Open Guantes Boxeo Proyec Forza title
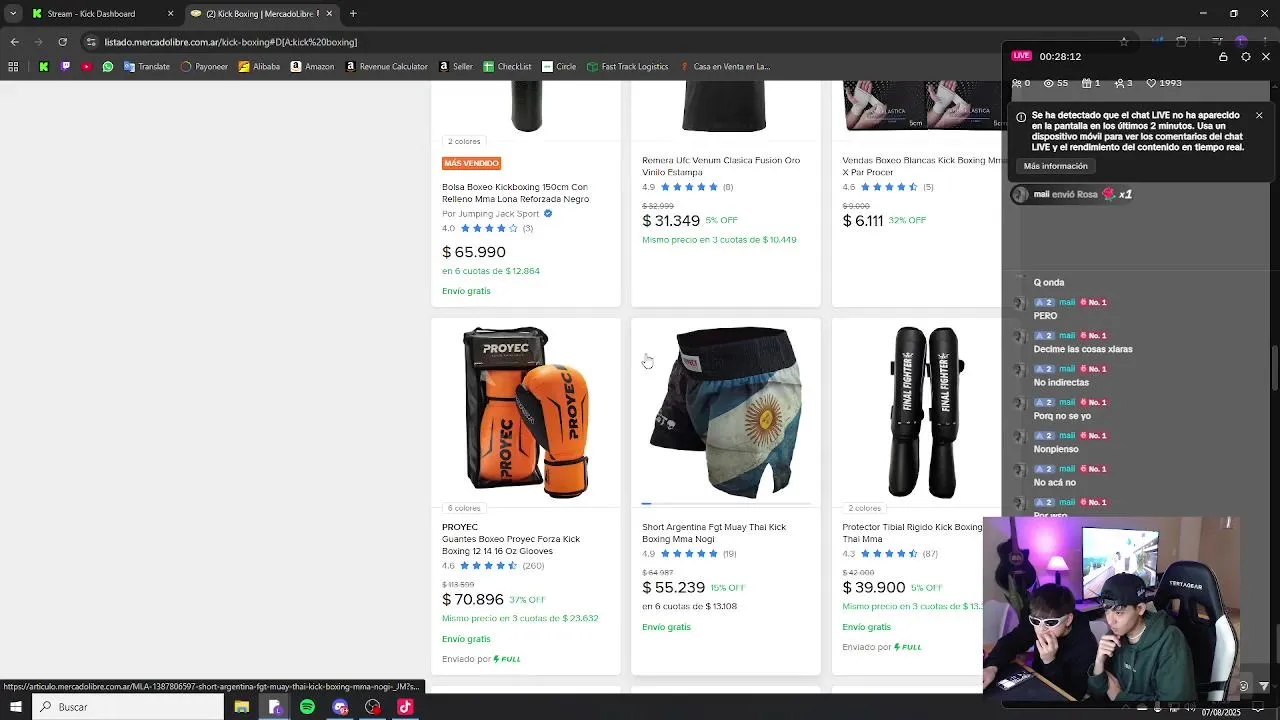1280x720 pixels. tap(511, 545)
